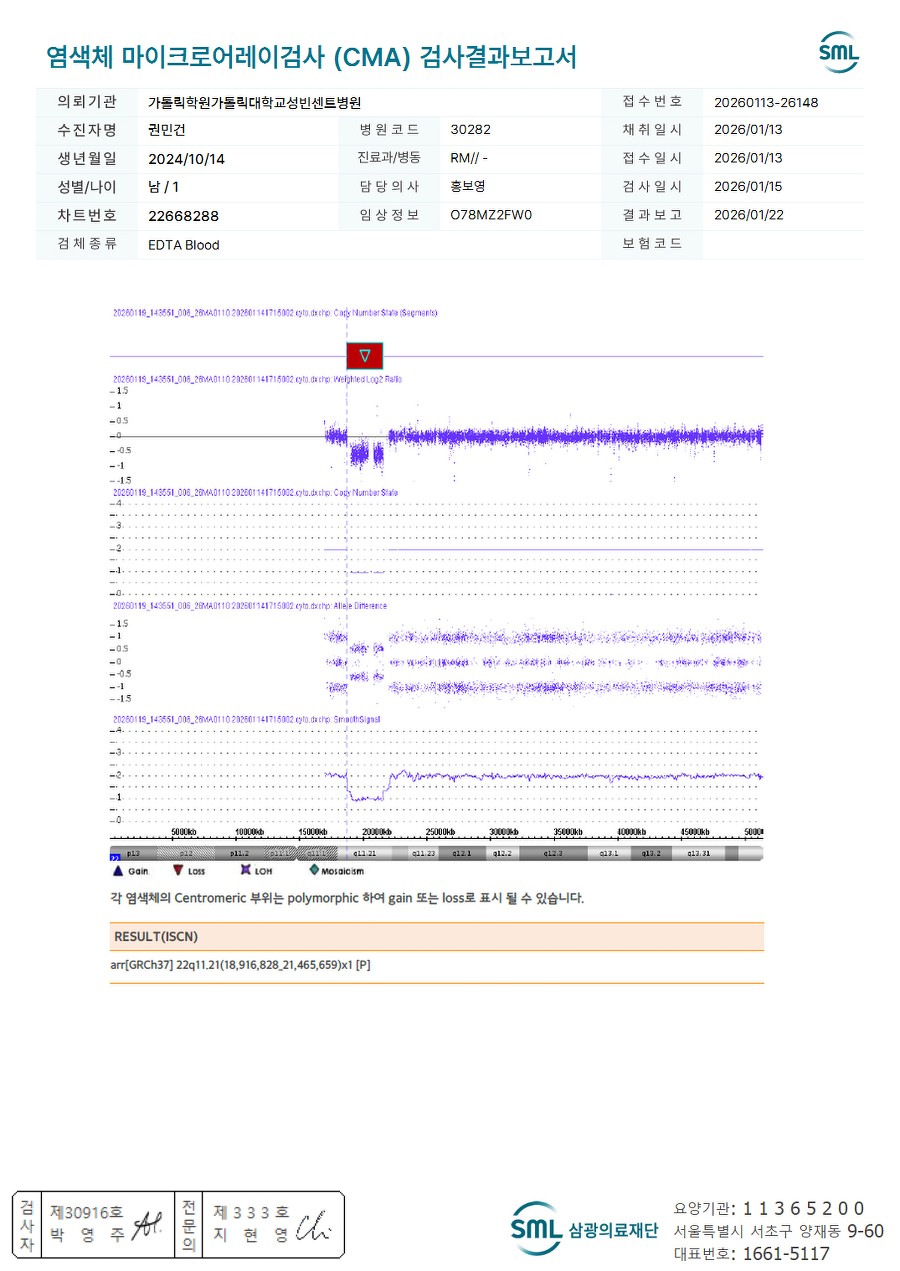The width and height of the screenshot is (900, 1271).
Task: Click the report title 염색체 마이크로어레이검사 (CMA) 검사결과보고서
Action: coord(311,57)
